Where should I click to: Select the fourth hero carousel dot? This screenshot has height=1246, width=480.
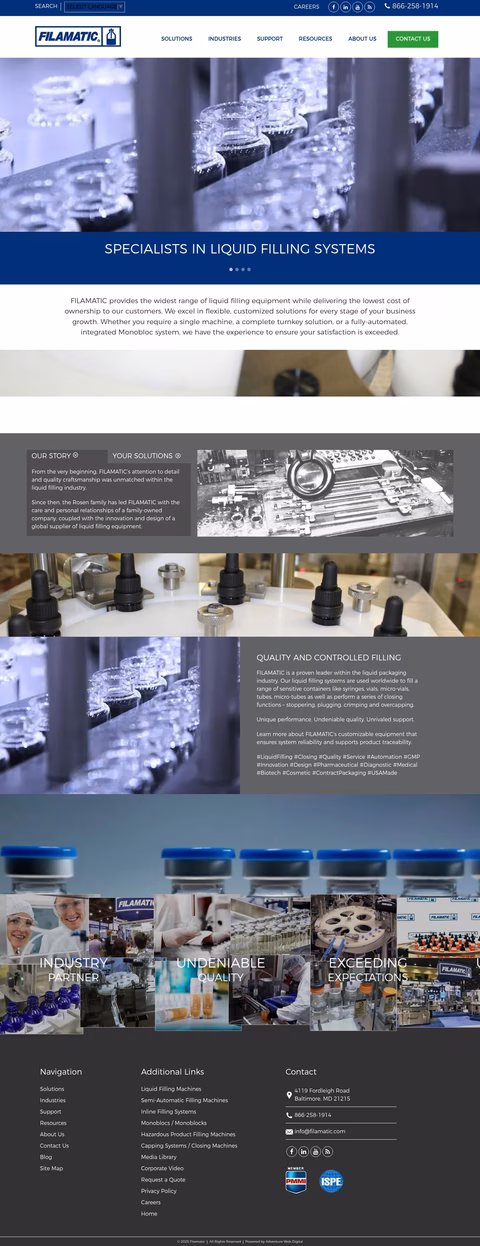tap(249, 270)
